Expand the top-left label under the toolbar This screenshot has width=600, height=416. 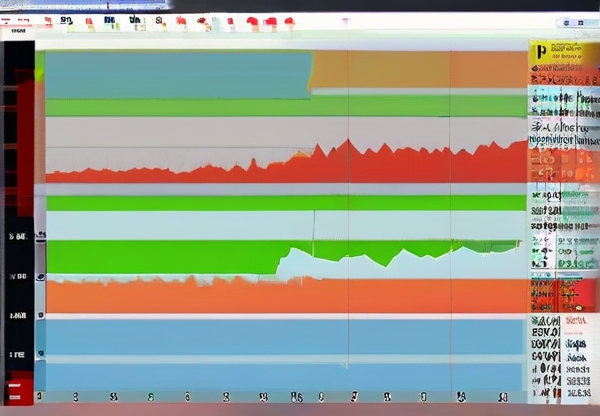pos(18,32)
